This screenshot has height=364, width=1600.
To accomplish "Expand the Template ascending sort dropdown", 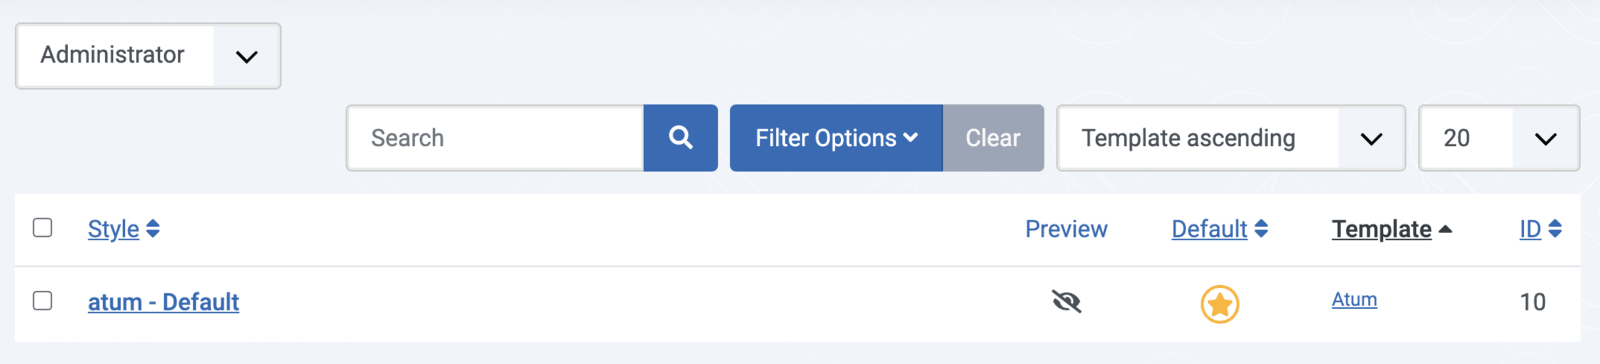I will (1231, 138).
